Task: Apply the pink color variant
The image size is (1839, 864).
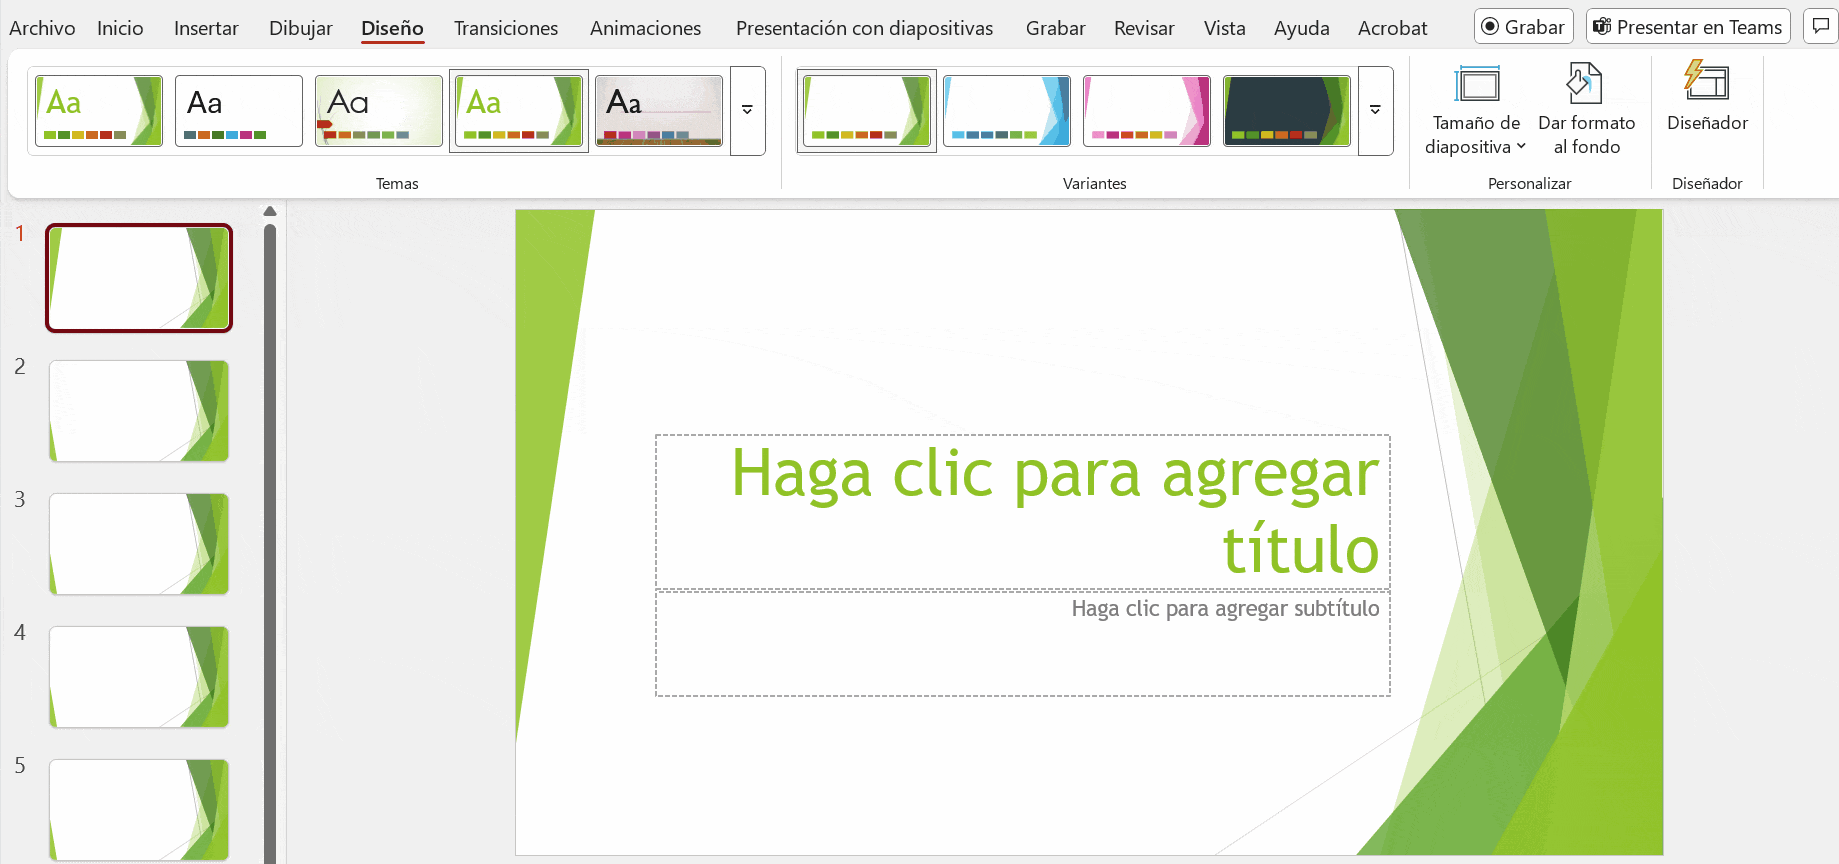Action: [x=1146, y=111]
